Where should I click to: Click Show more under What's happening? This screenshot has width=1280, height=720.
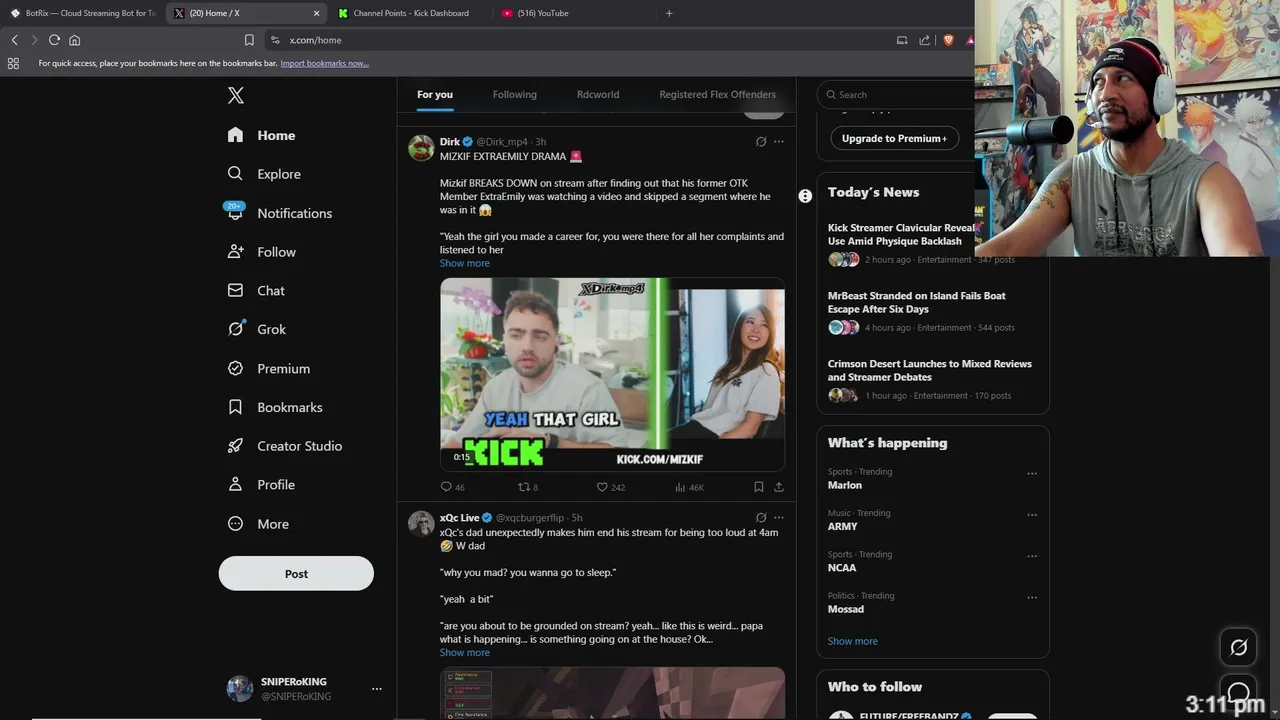(853, 641)
